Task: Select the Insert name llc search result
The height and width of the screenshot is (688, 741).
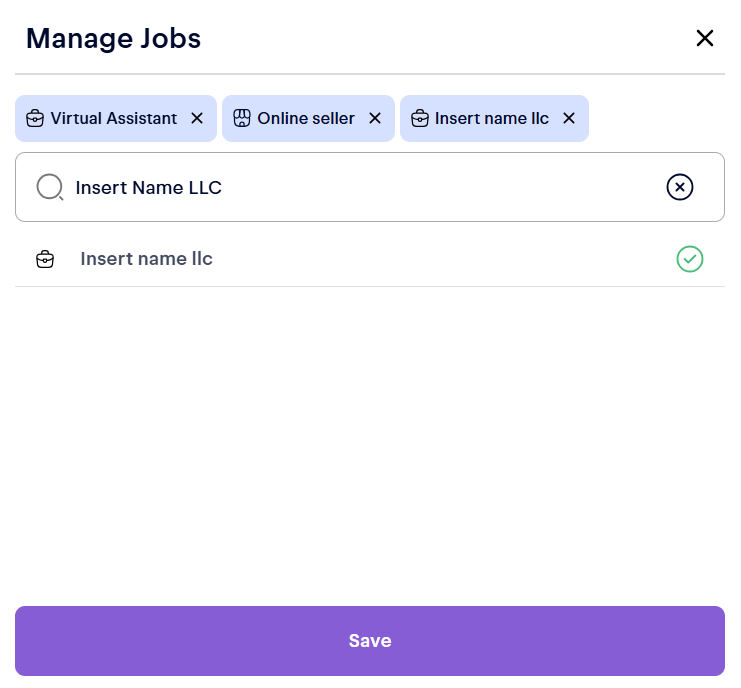Action: (x=146, y=259)
